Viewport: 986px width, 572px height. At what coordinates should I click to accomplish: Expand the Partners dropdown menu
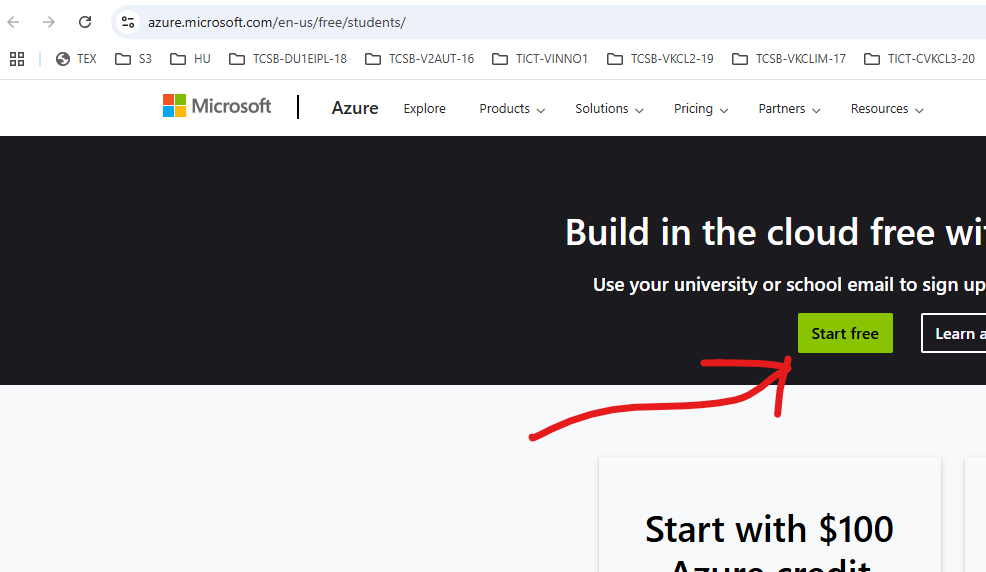click(789, 109)
